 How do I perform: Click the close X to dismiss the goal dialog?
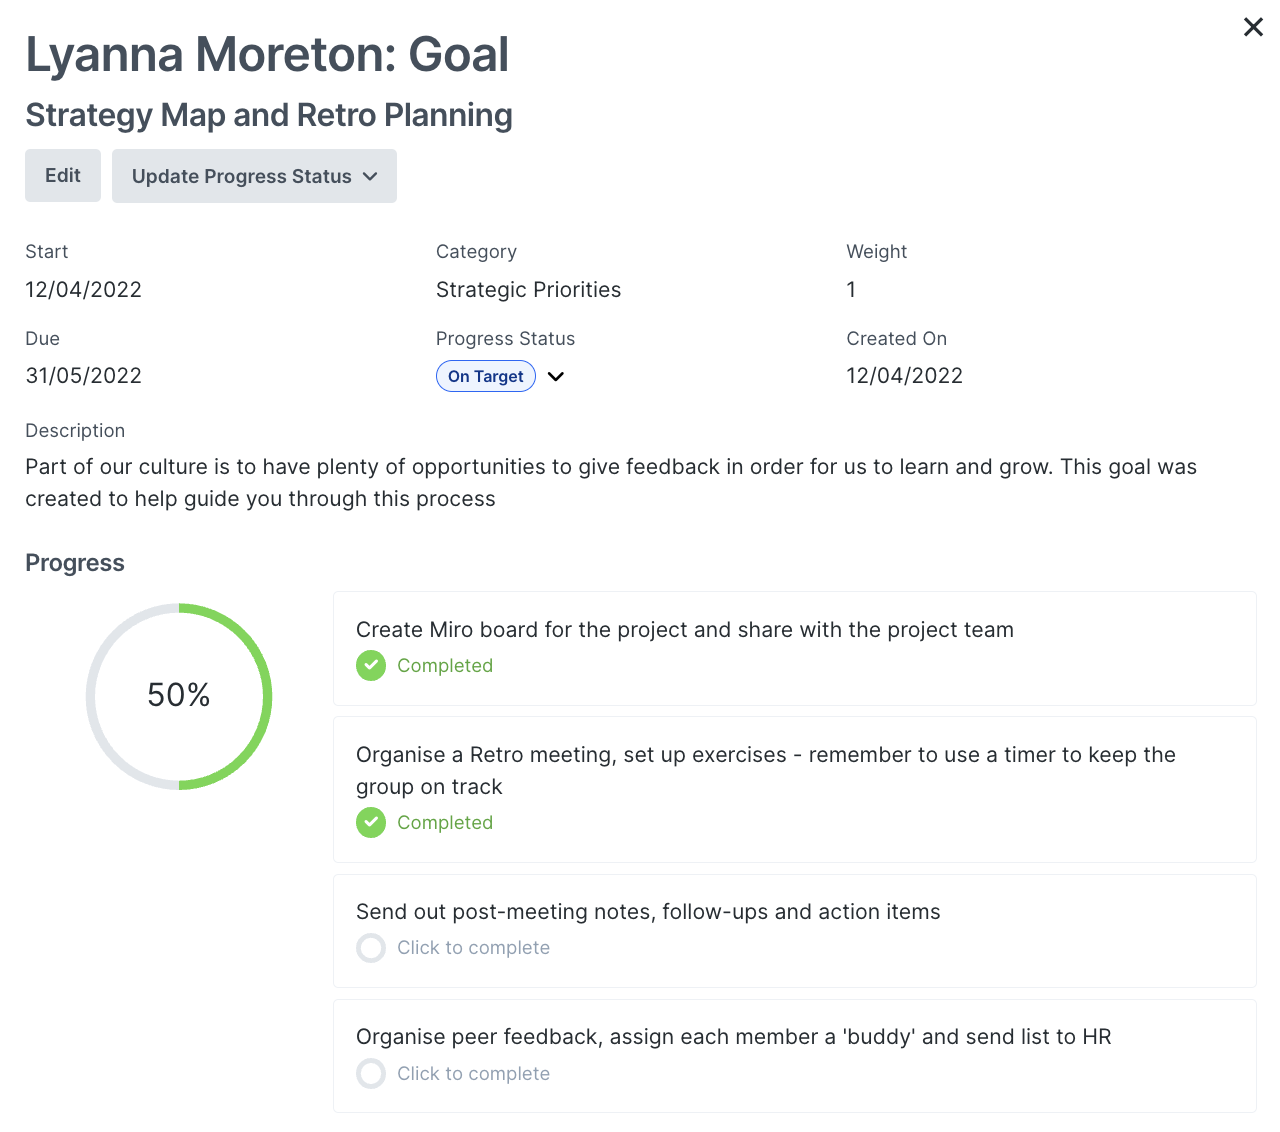[x=1252, y=27]
